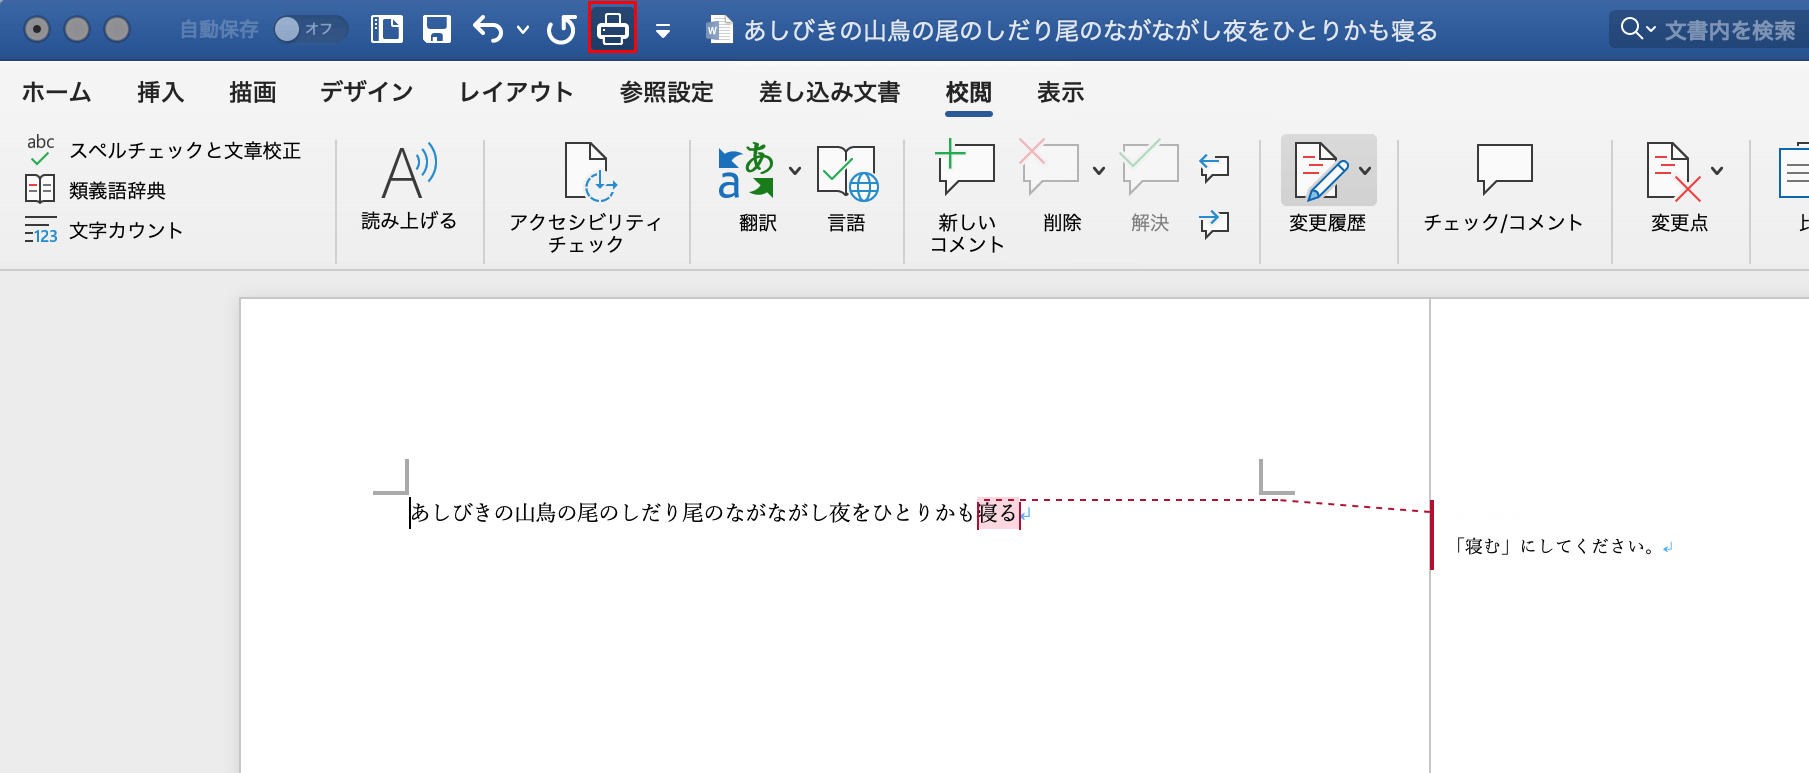Screen dimensions: 1809x773
Task: Click the document line あしびきの山鳥の尾
Action: (x=505, y=513)
